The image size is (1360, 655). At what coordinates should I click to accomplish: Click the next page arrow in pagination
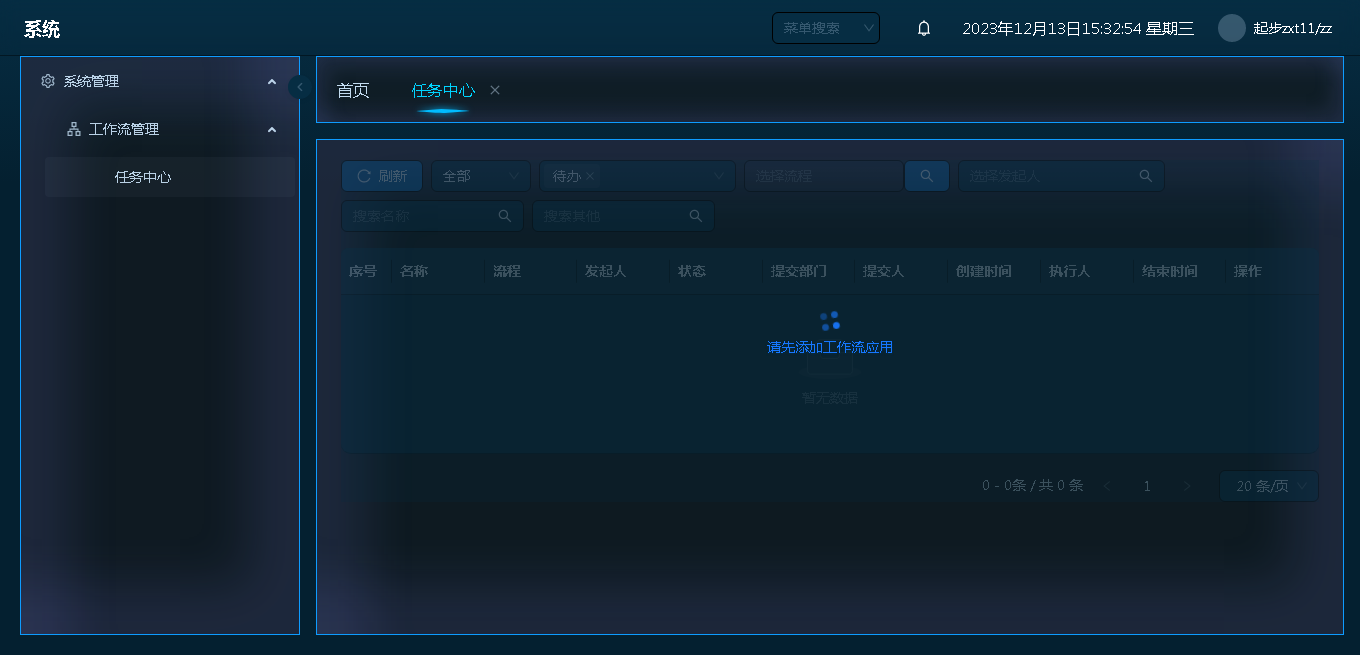(1187, 486)
